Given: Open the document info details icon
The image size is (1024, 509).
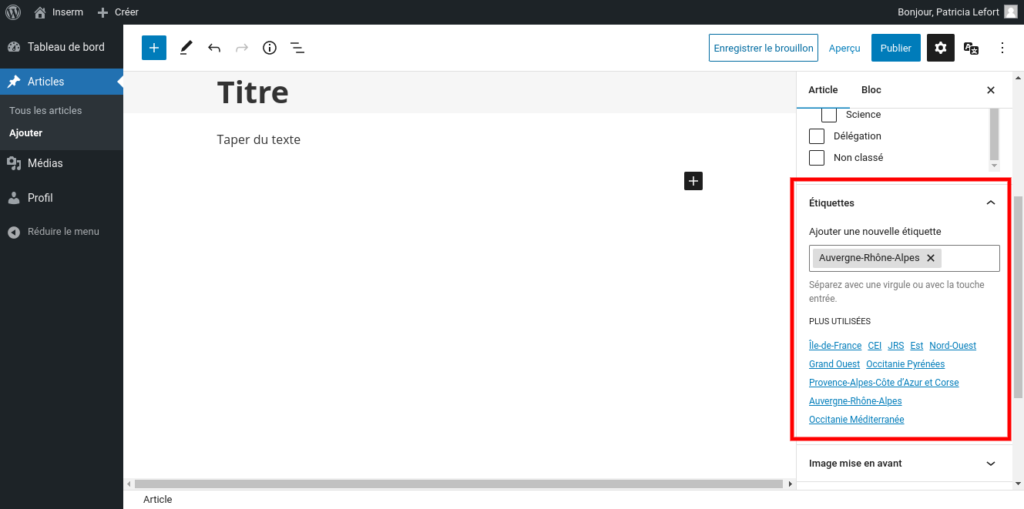Looking at the screenshot, I should coord(269,48).
